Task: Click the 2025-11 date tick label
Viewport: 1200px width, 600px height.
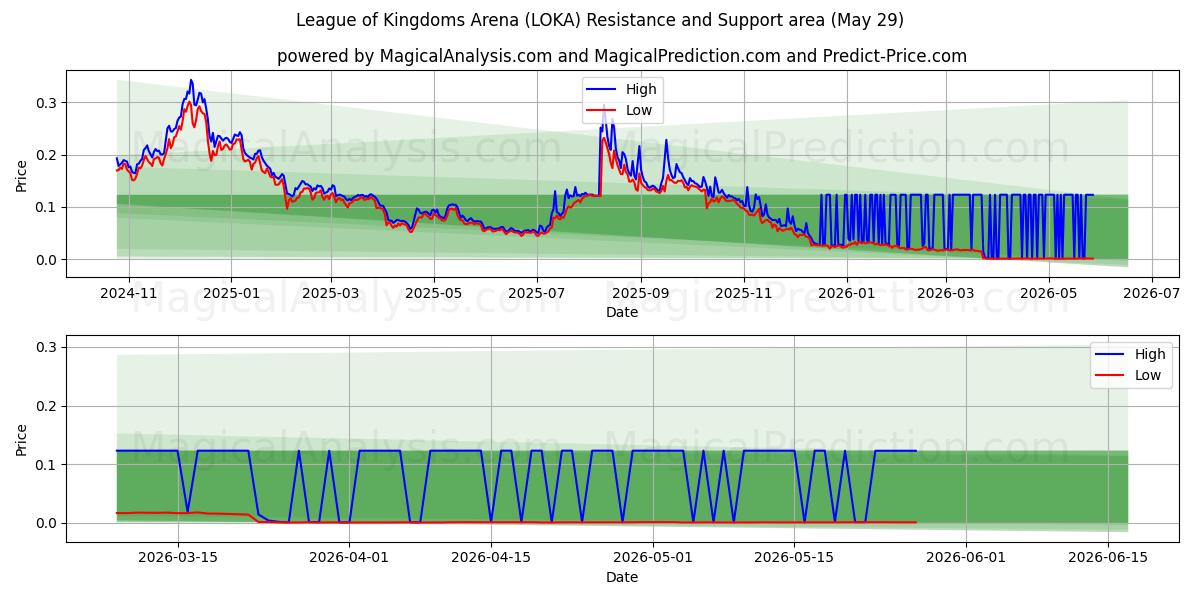Action: [x=743, y=294]
